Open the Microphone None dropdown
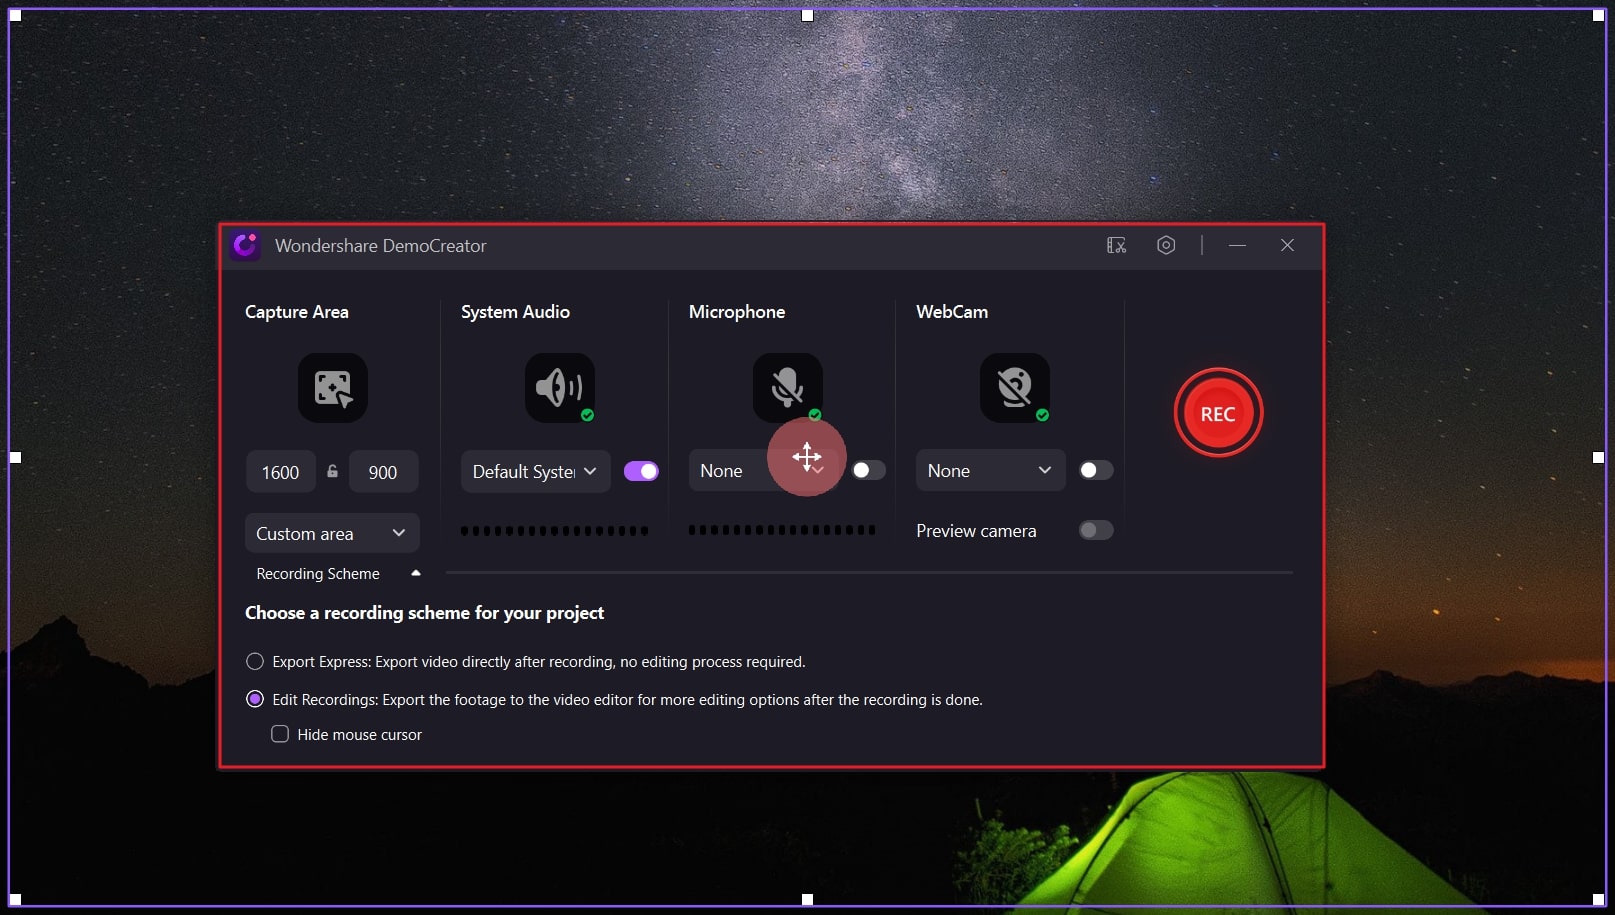Image resolution: width=1615 pixels, height=915 pixels. [x=763, y=471]
